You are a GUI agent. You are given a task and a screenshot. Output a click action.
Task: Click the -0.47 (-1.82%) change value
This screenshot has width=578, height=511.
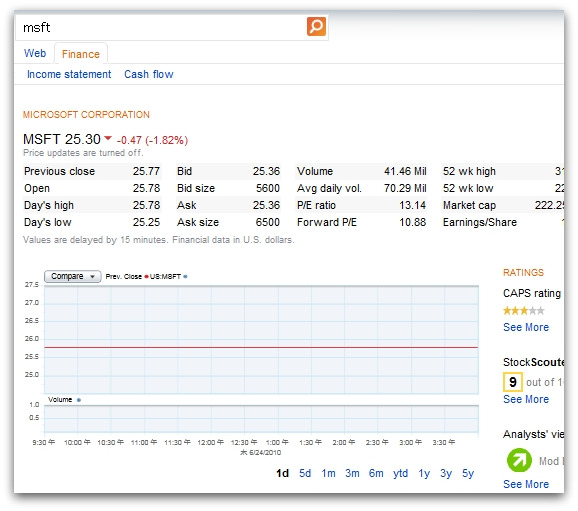coord(152,140)
